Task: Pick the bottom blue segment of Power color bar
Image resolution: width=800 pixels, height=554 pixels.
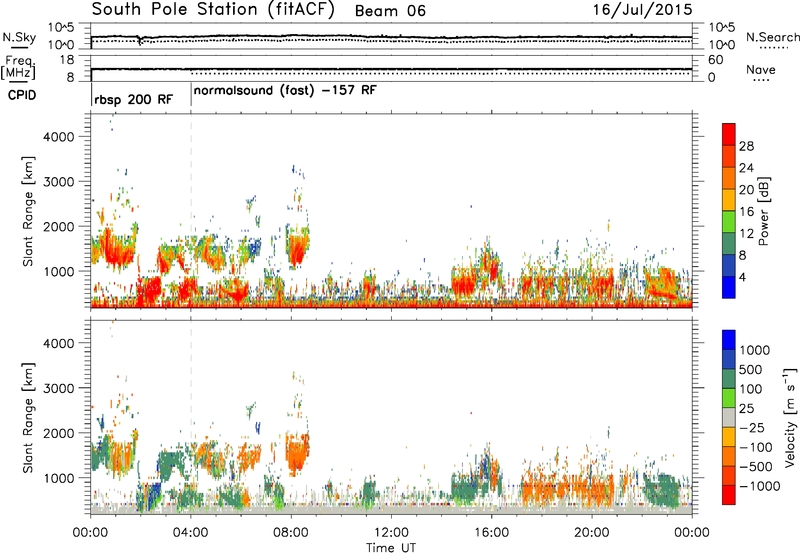Action: [x=729, y=287]
